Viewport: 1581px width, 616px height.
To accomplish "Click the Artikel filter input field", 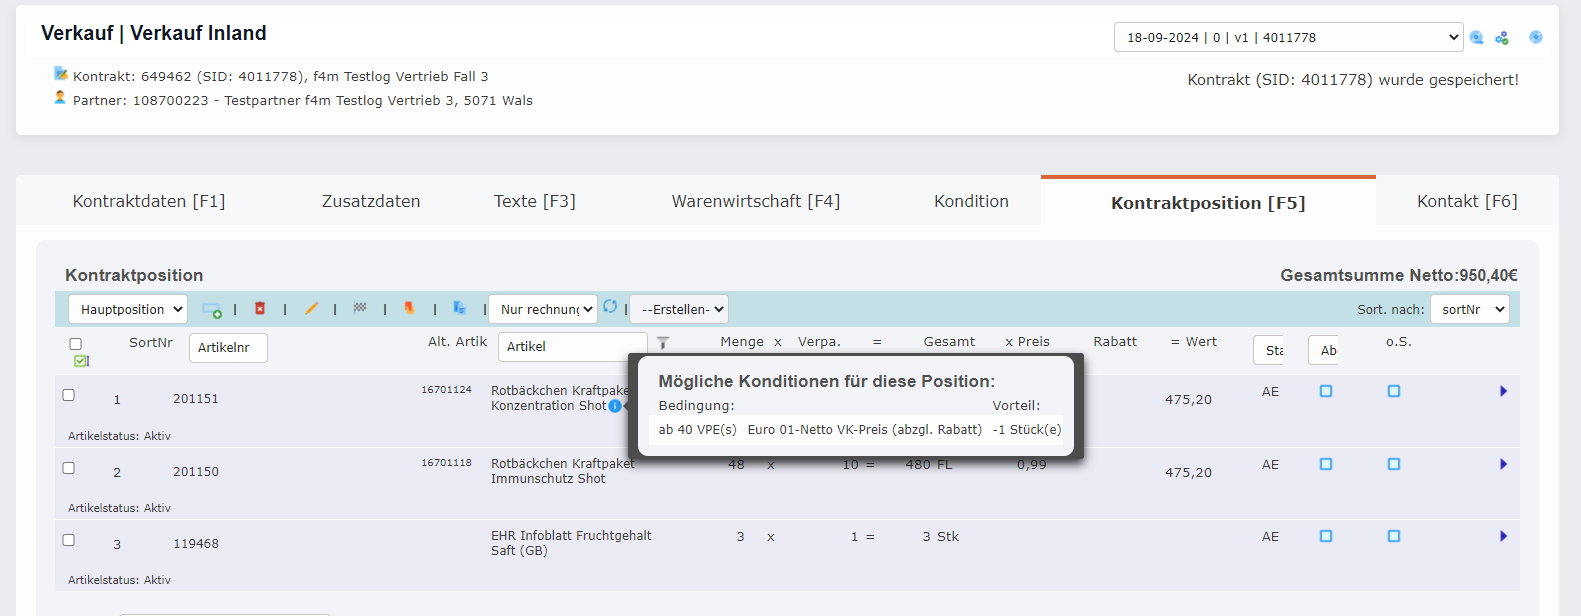I will coord(572,347).
